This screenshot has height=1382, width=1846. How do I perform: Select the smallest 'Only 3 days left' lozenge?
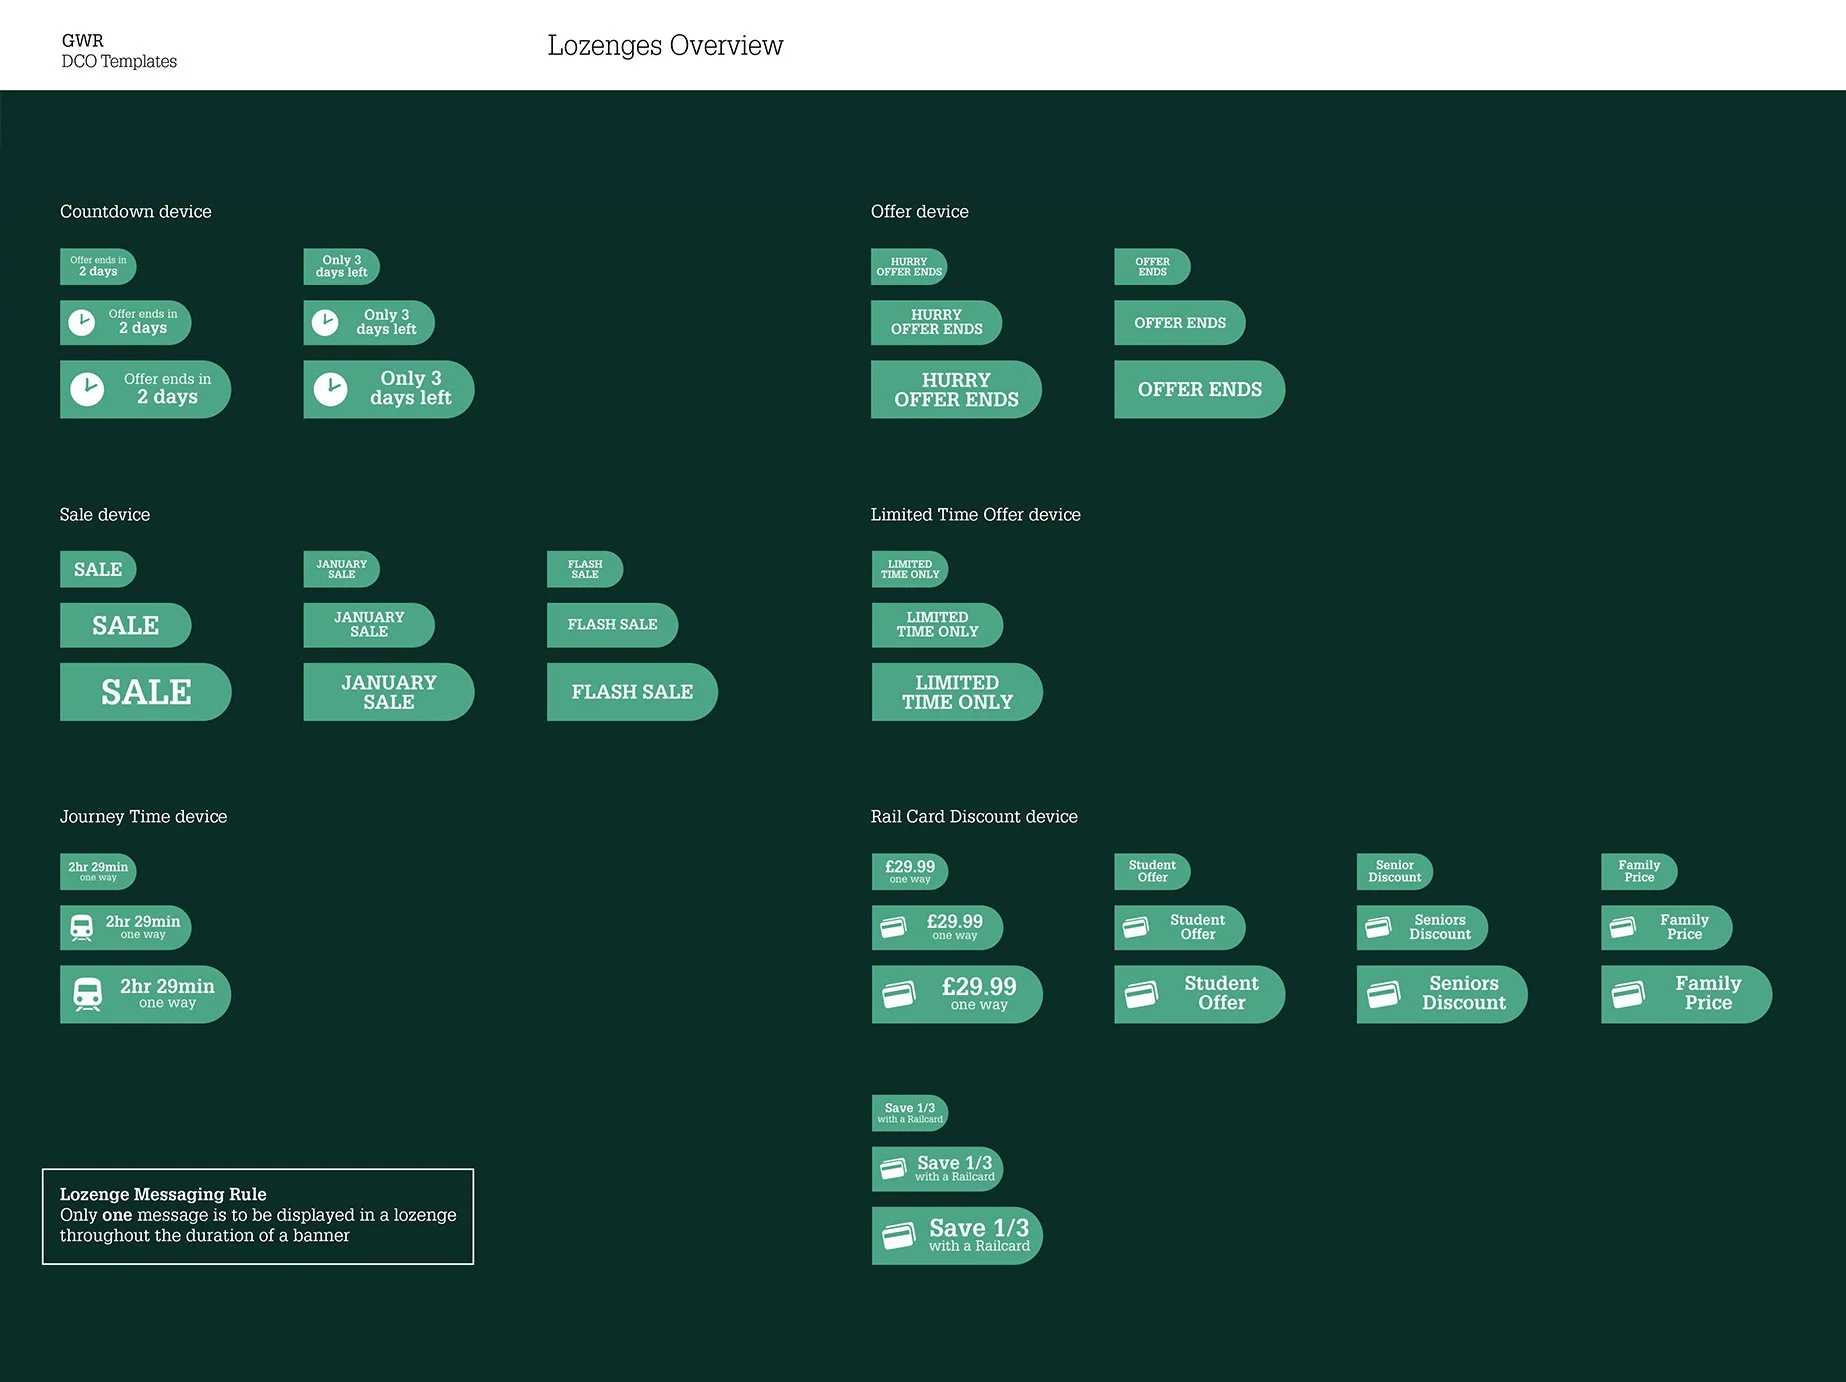click(341, 266)
